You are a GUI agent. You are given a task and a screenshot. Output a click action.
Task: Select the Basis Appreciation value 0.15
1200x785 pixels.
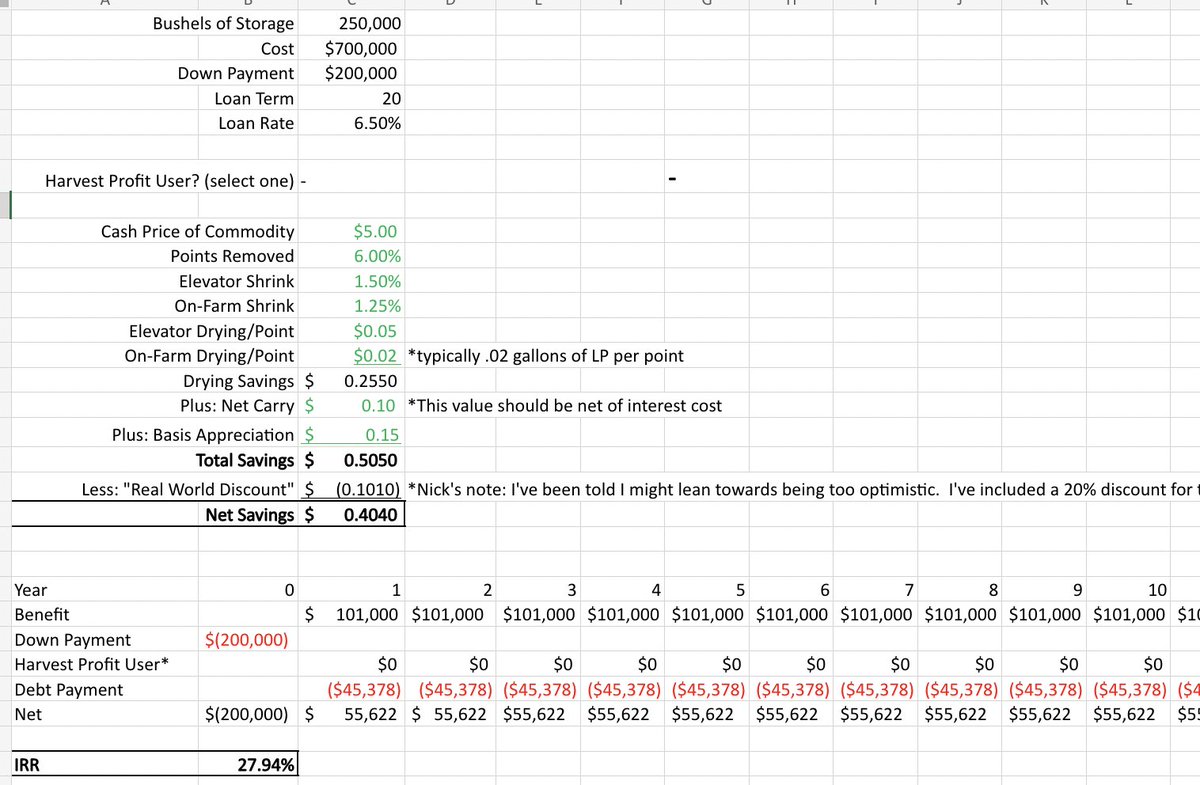(x=383, y=435)
